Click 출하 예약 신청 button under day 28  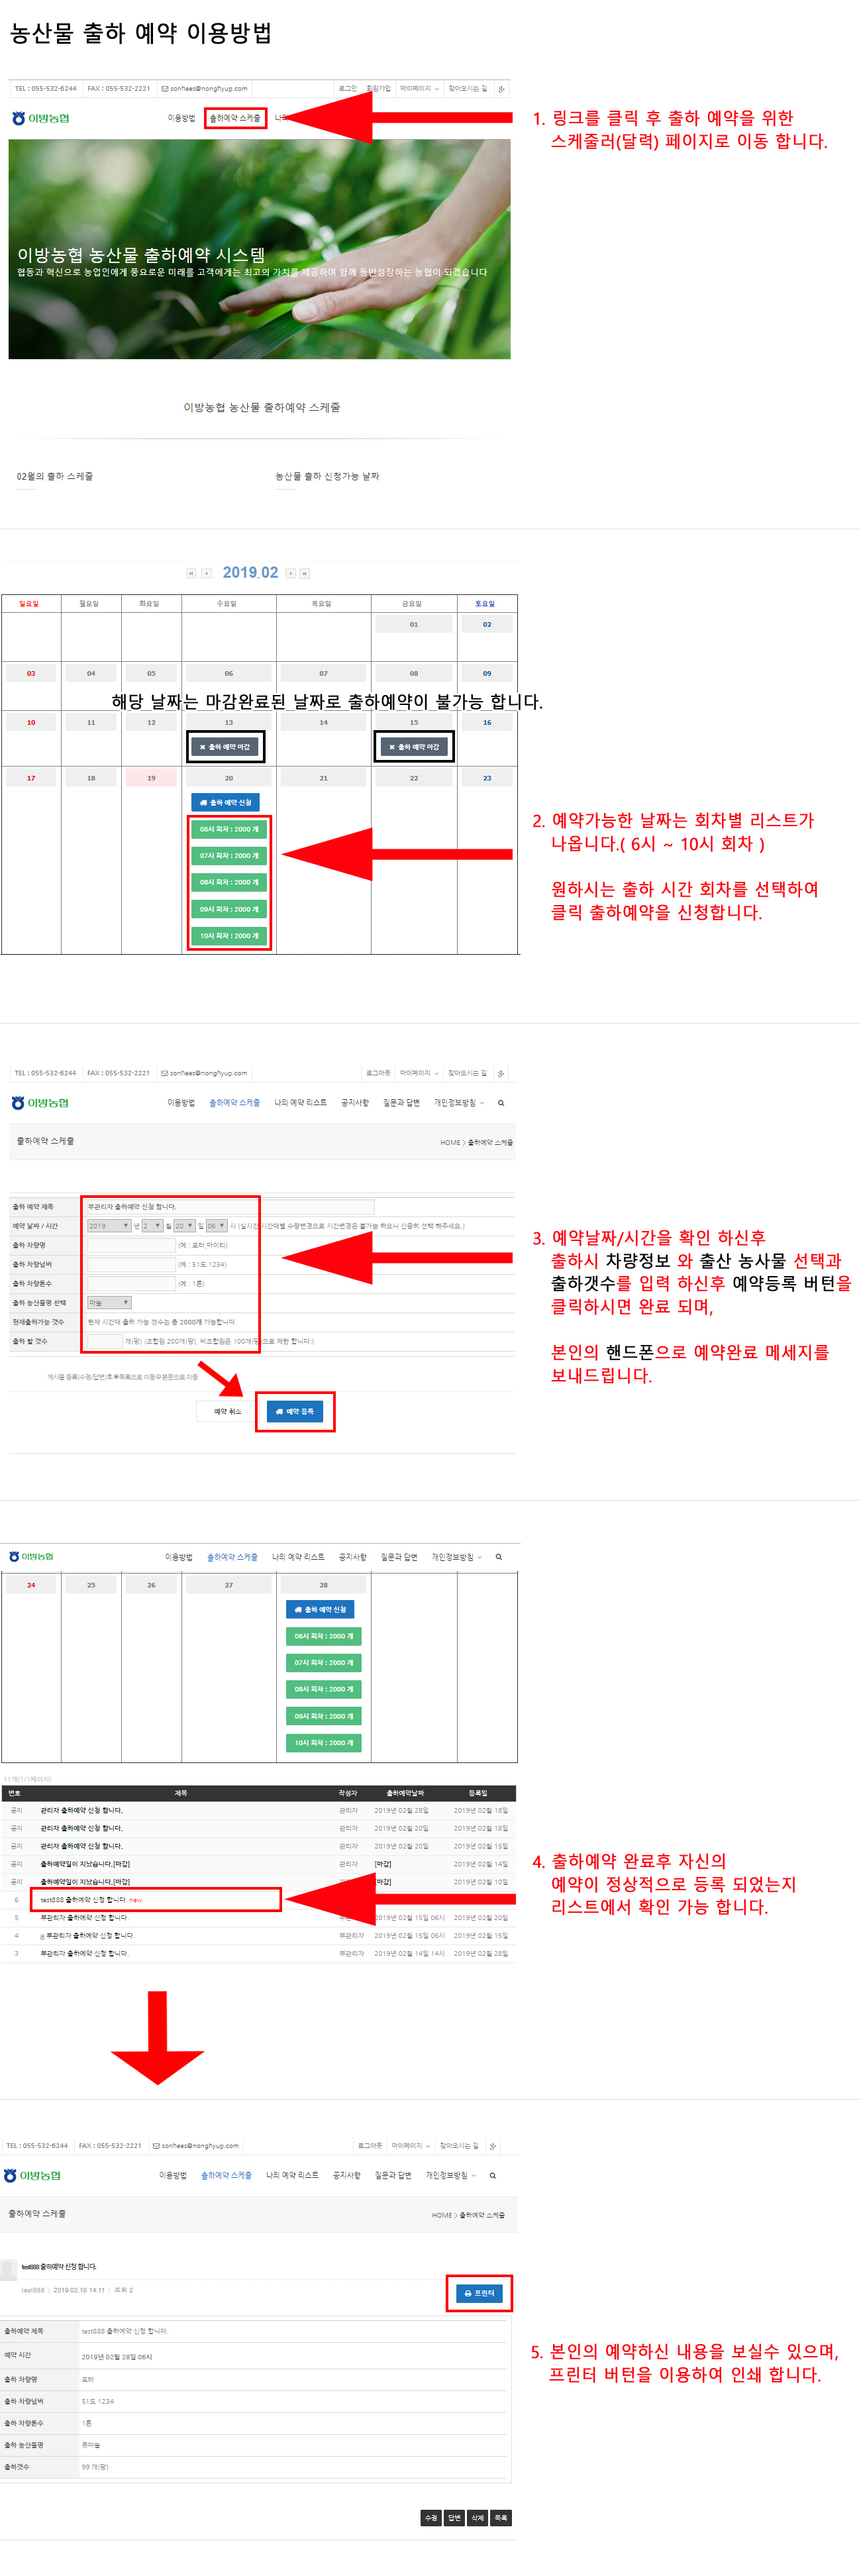pos(321,1609)
